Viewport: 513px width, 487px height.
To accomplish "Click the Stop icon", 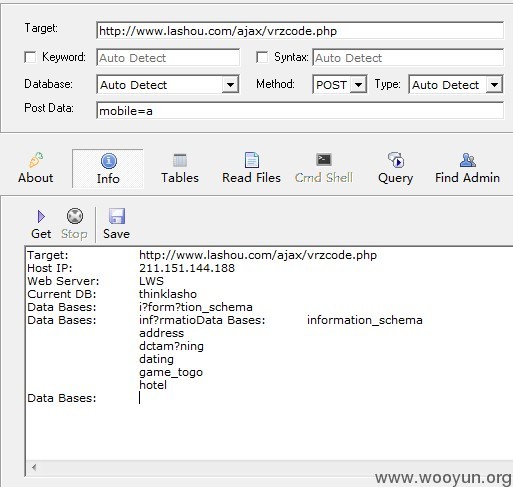I will click(75, 216).
